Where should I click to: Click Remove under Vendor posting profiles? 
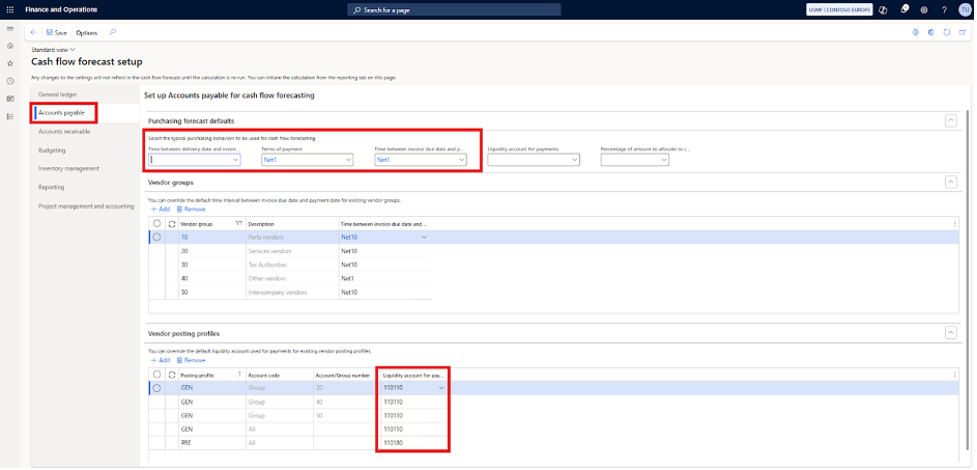[191, 360]
